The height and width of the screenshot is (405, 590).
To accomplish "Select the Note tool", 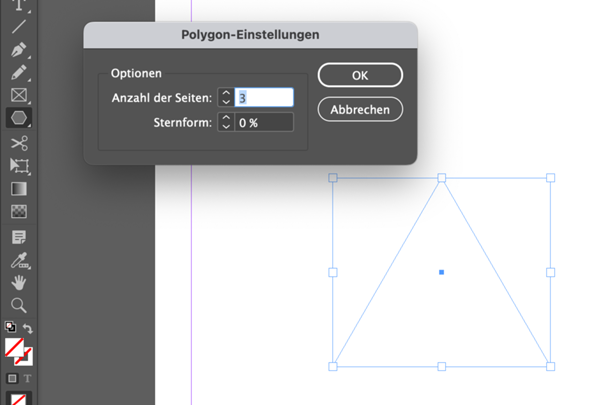I will [19, 238].
